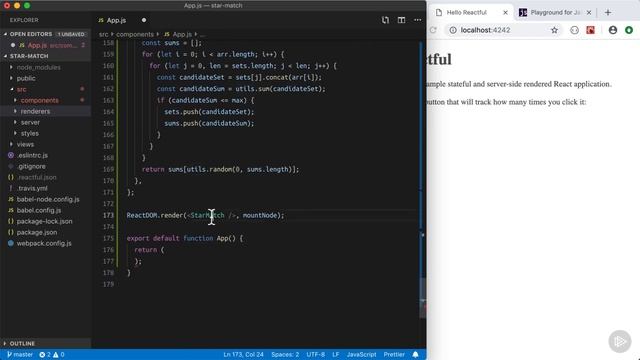Click Ln 173, Col 24 in status bar
640x360 pixels.
pyautogui.click(x=243, y=354)
